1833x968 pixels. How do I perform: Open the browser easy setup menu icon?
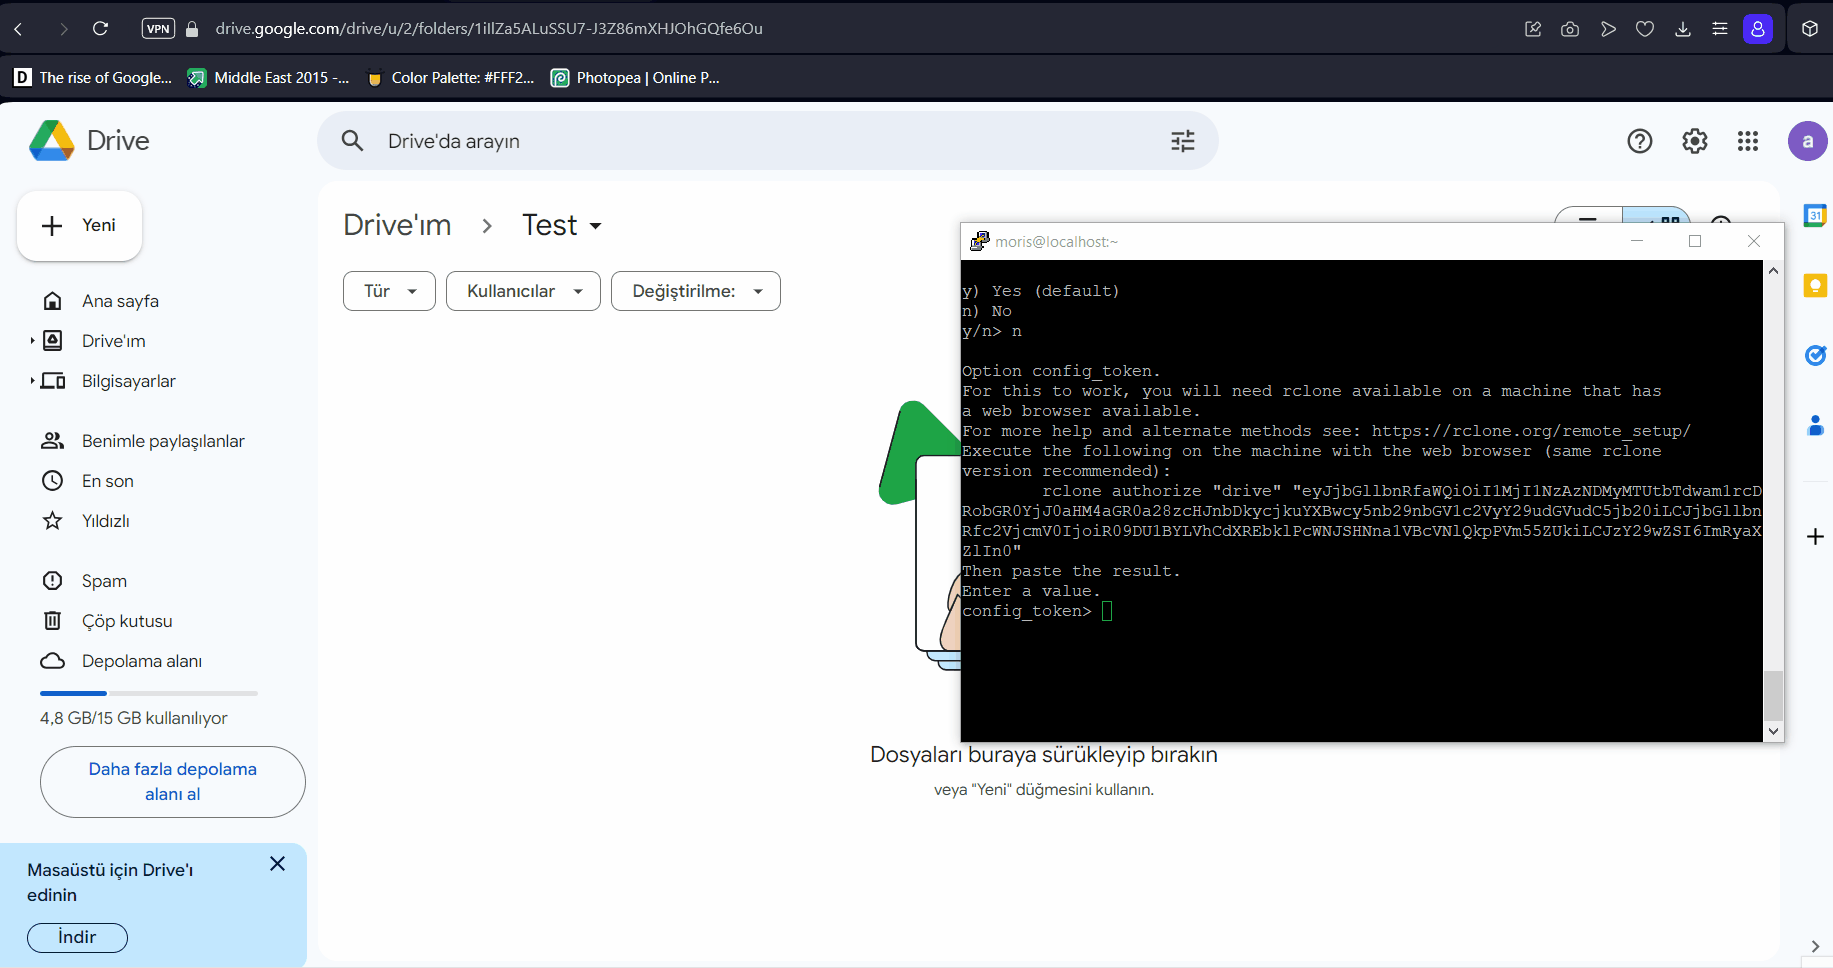coord(1720,29)
